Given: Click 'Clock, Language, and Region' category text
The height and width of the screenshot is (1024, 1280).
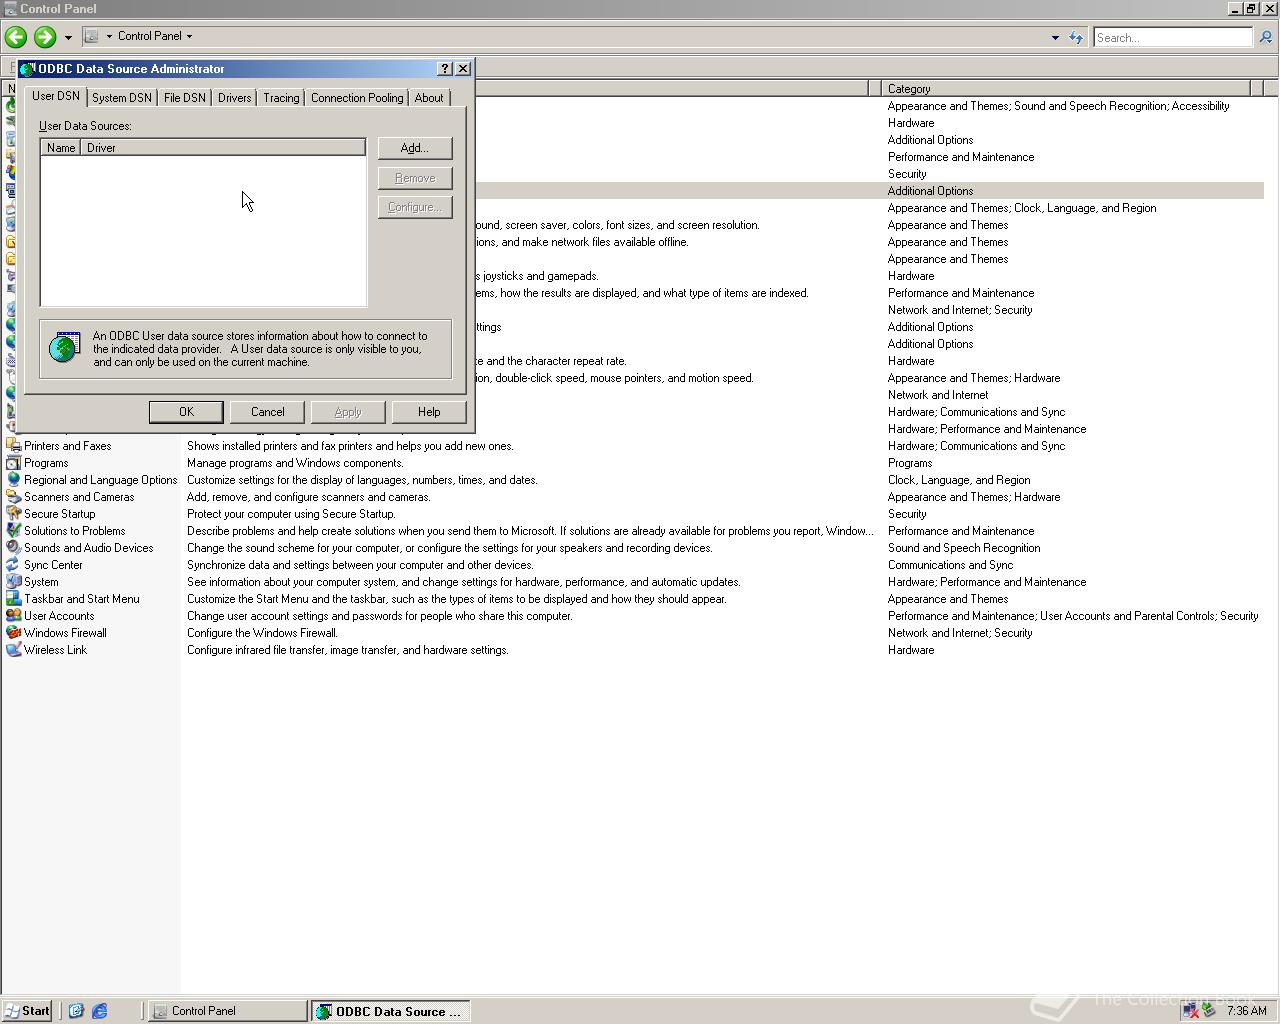Looking at the screenshot, I should tap(959, 480).
